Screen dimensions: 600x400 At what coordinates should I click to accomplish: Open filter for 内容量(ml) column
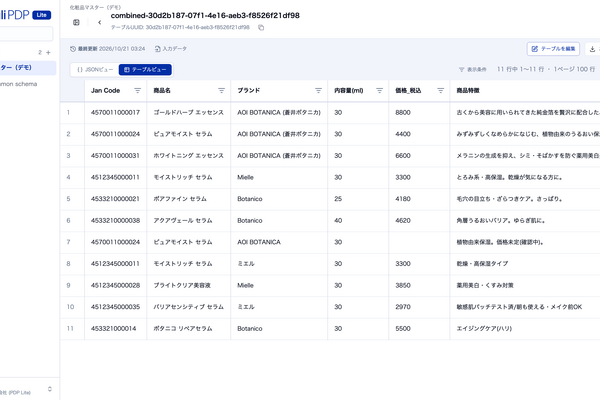[x=379, y=91]
